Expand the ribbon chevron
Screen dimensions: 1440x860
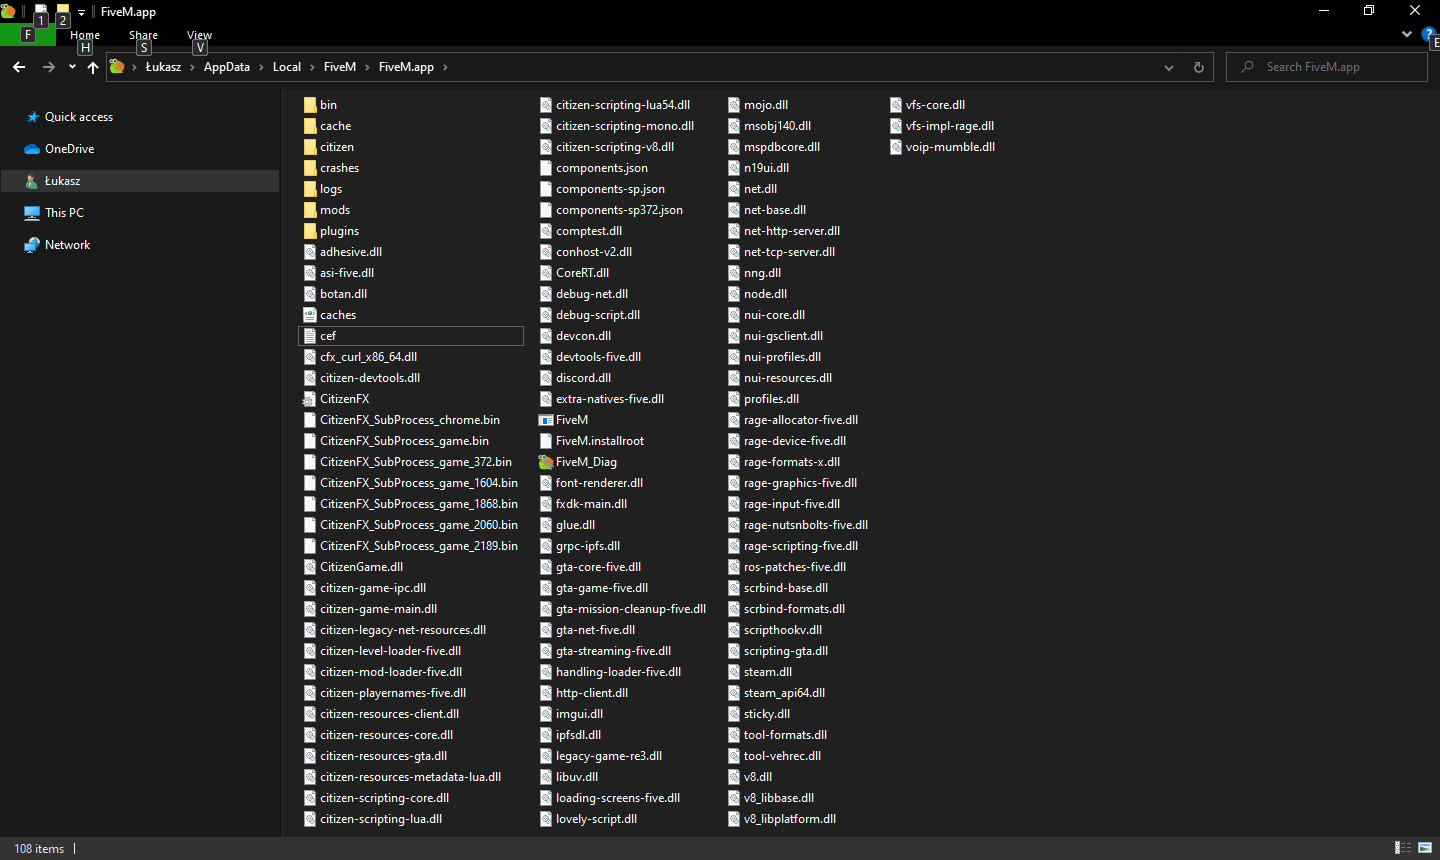1407,34
